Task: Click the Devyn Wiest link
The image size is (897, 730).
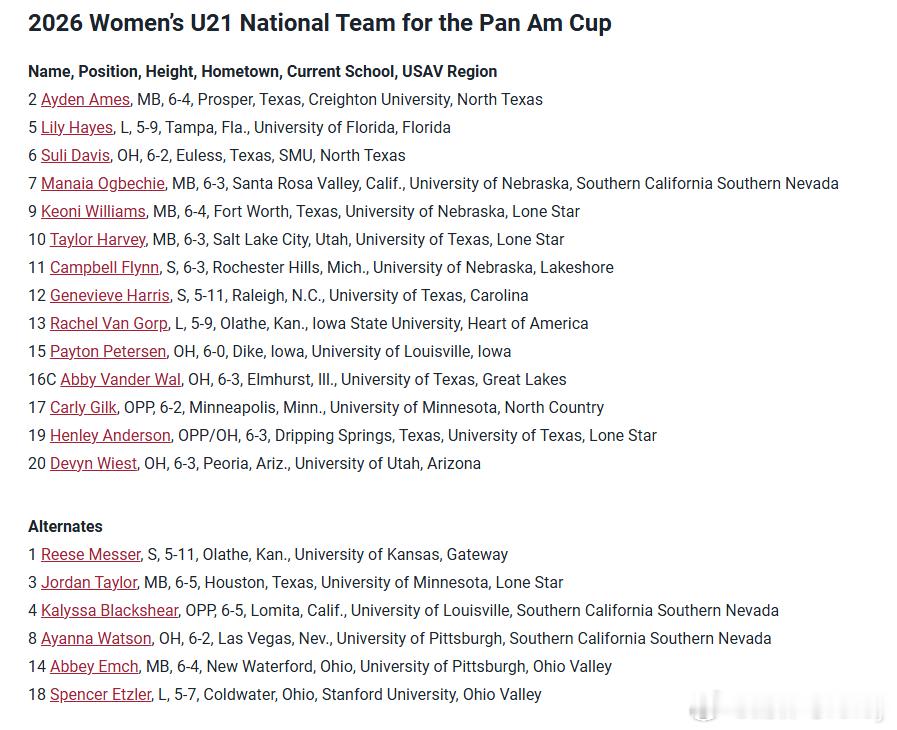Action: [93, 464]
